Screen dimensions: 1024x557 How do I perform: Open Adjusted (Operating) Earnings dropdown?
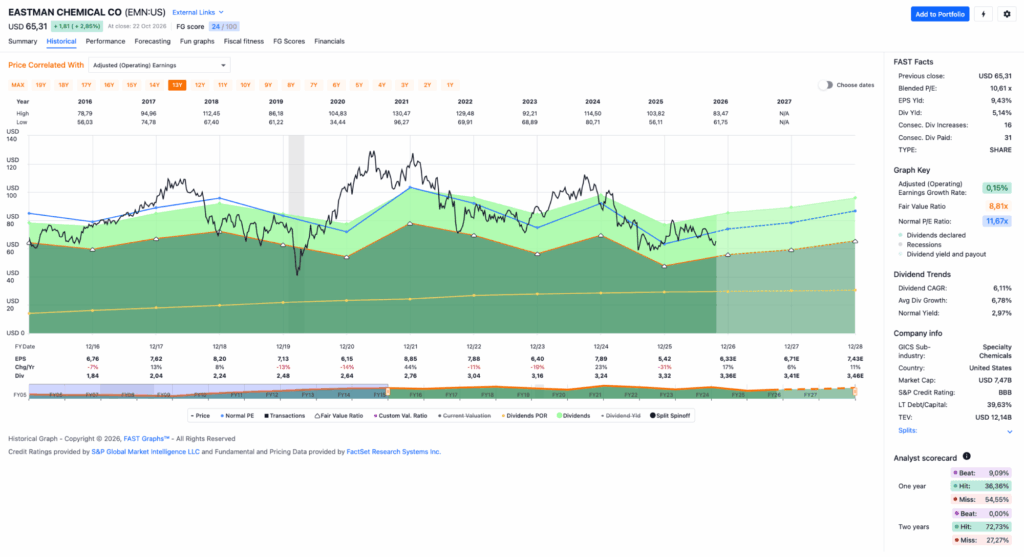pyautogui.click(x=159, y=65)
